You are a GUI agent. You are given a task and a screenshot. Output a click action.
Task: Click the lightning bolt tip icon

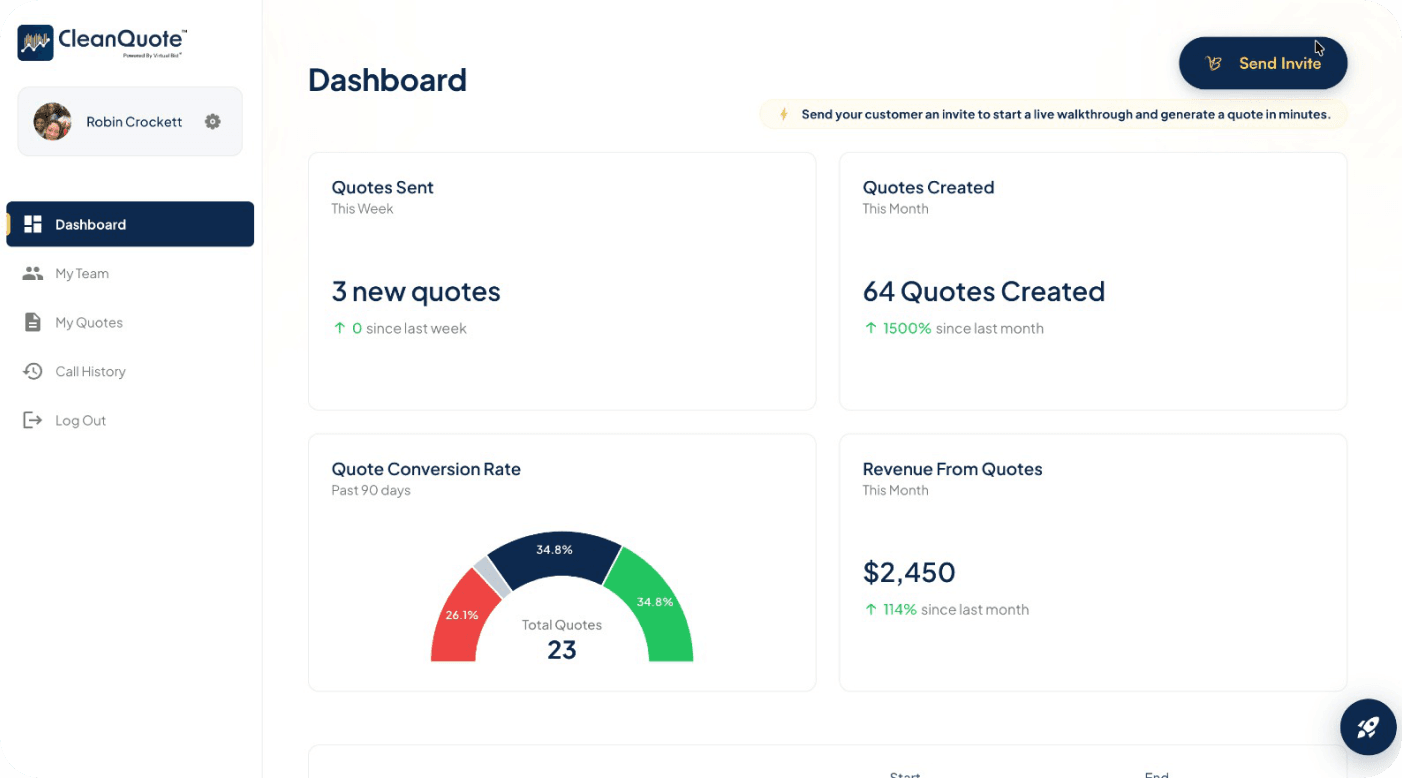pos(784,114)
